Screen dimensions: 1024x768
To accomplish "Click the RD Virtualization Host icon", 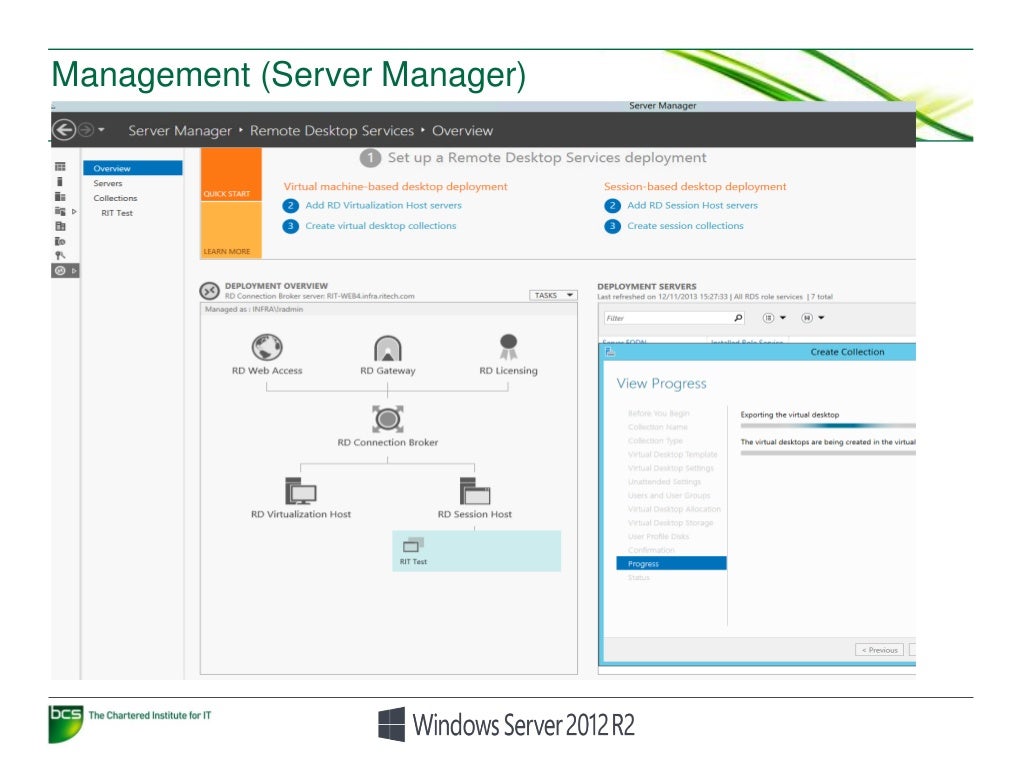I will click(300, 491).
